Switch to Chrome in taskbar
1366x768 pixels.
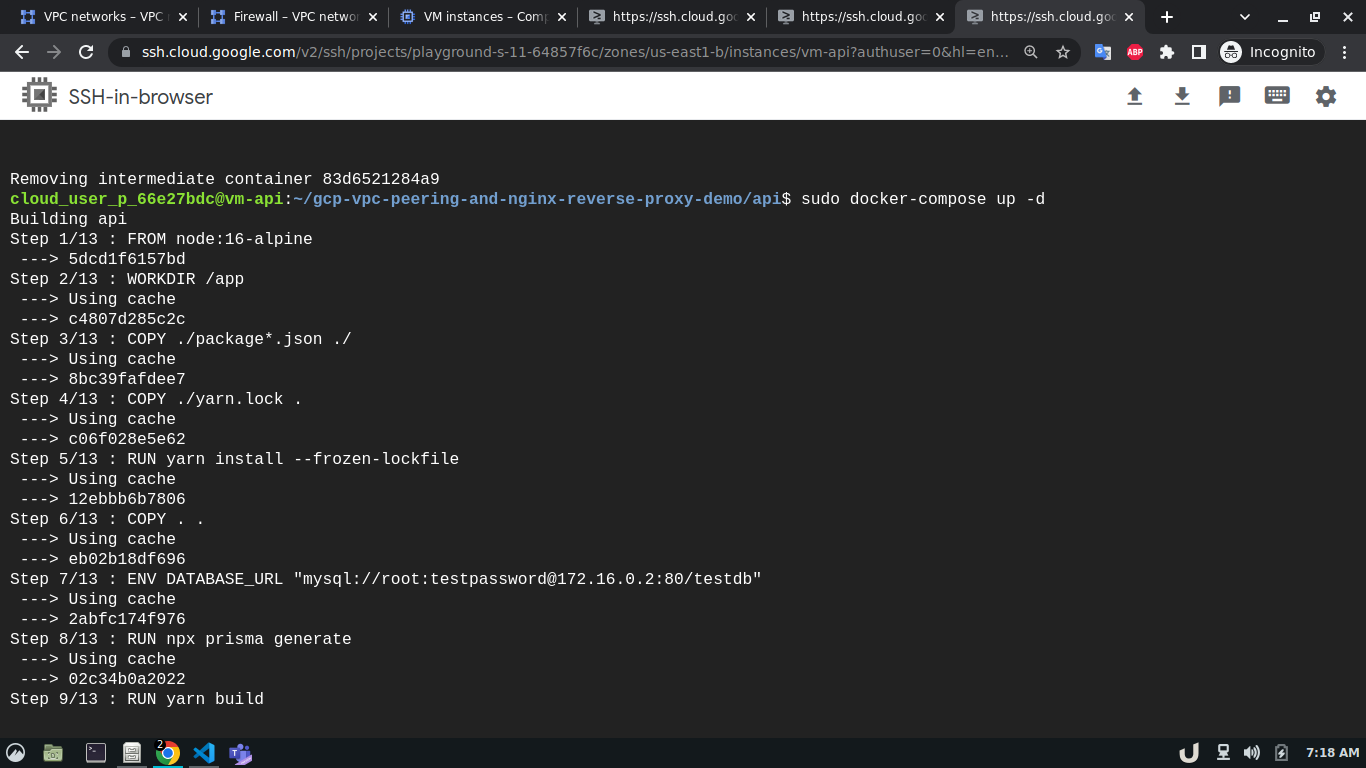click(168, 753)
